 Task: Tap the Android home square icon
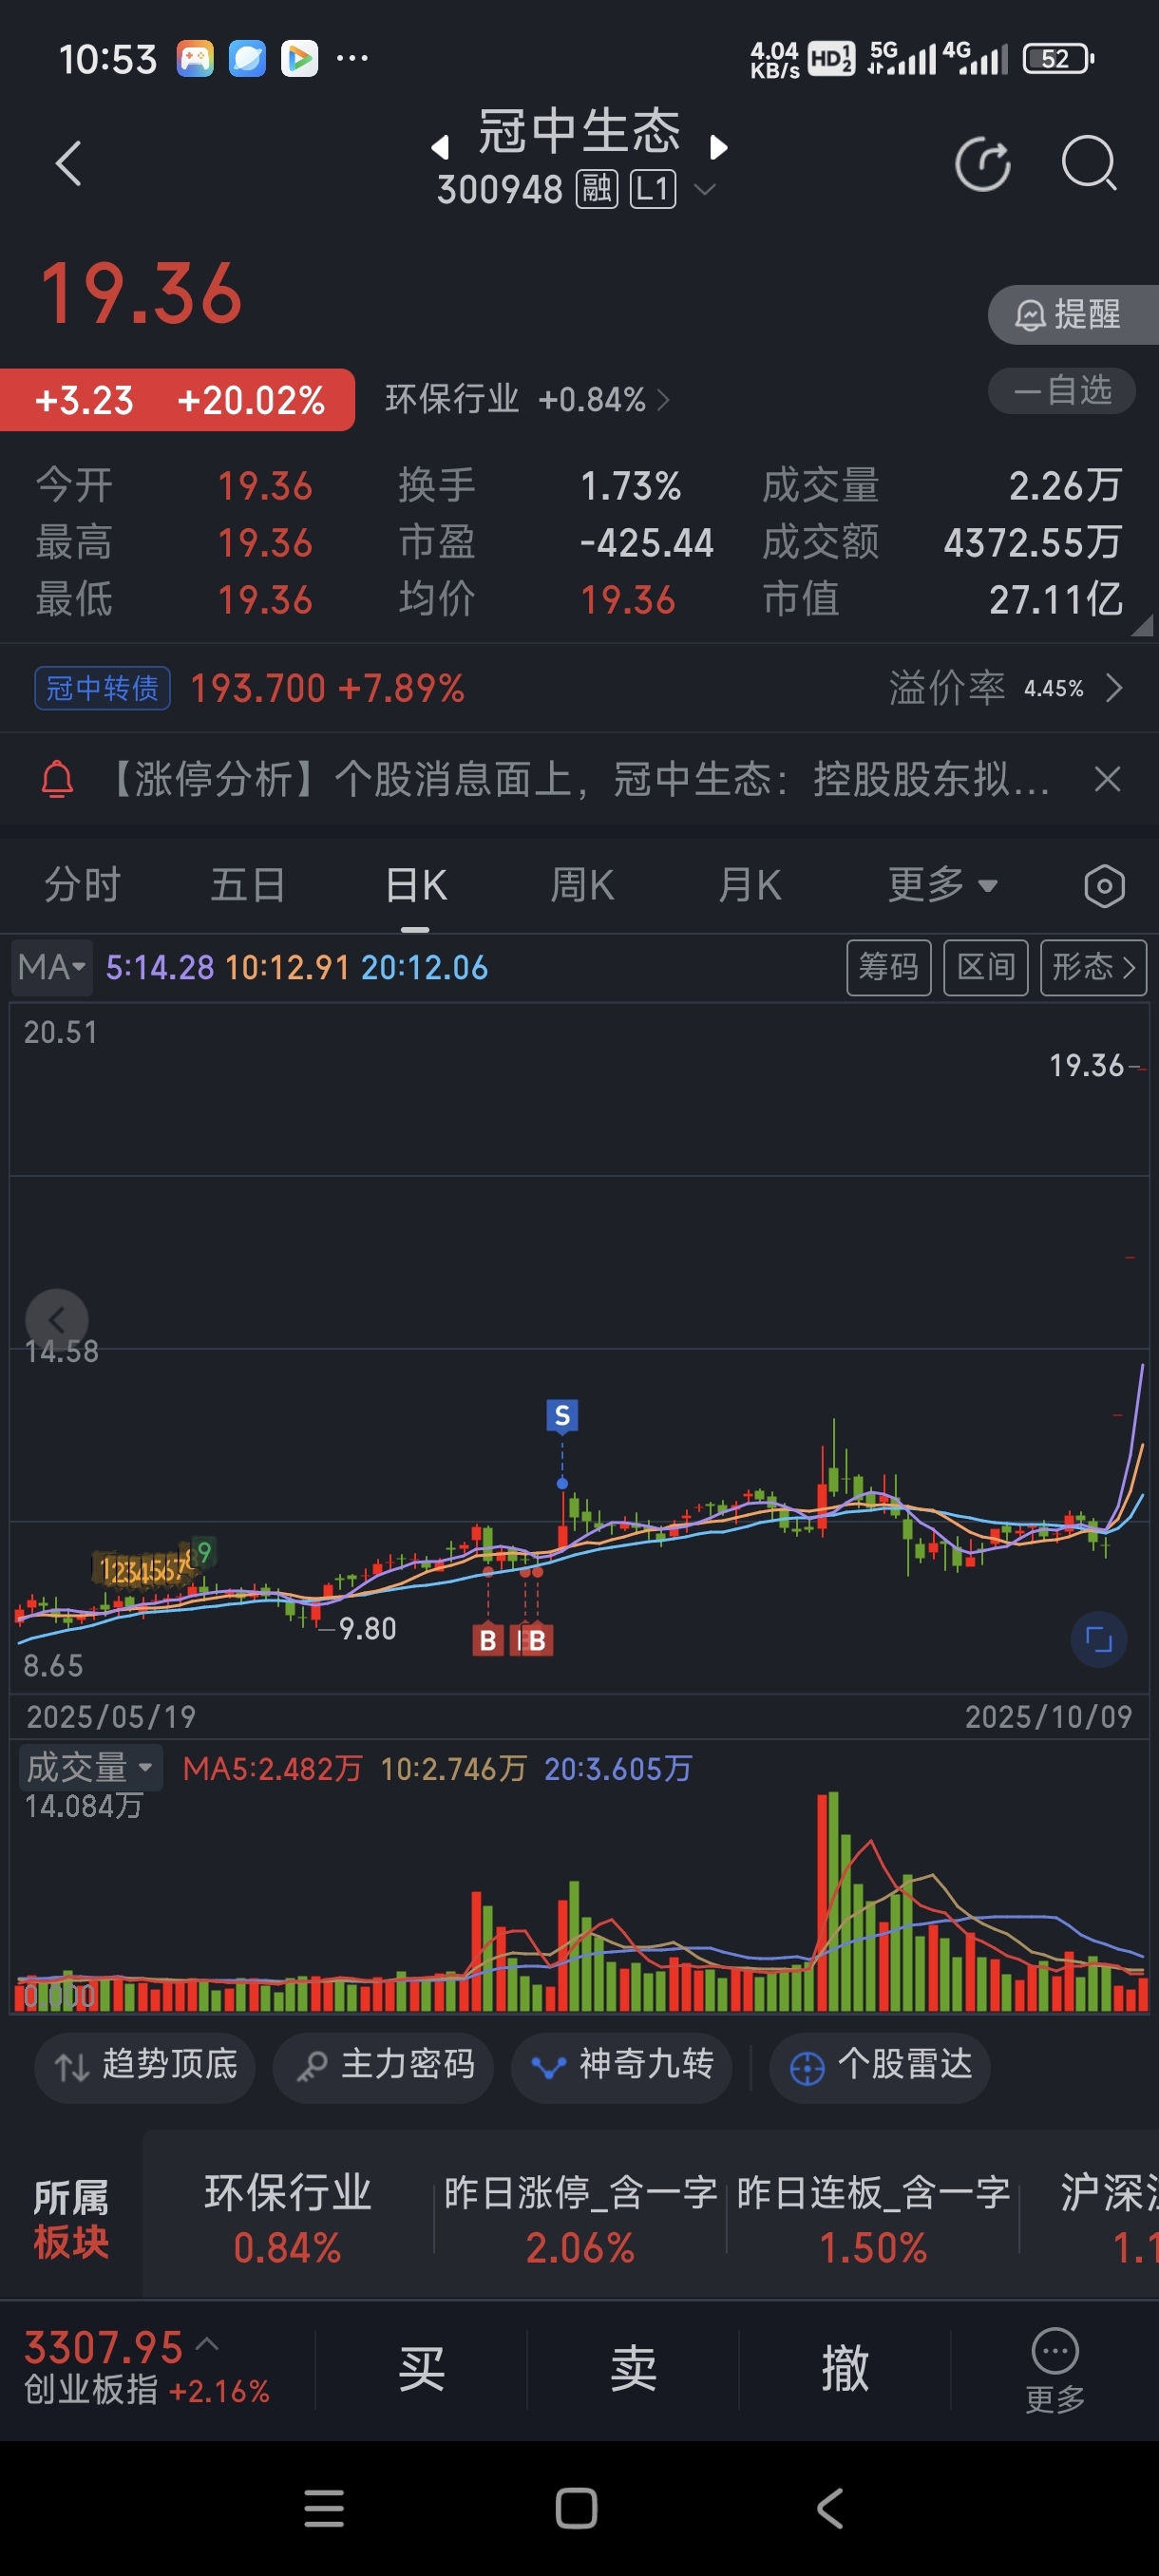(x=577, y=2508)
